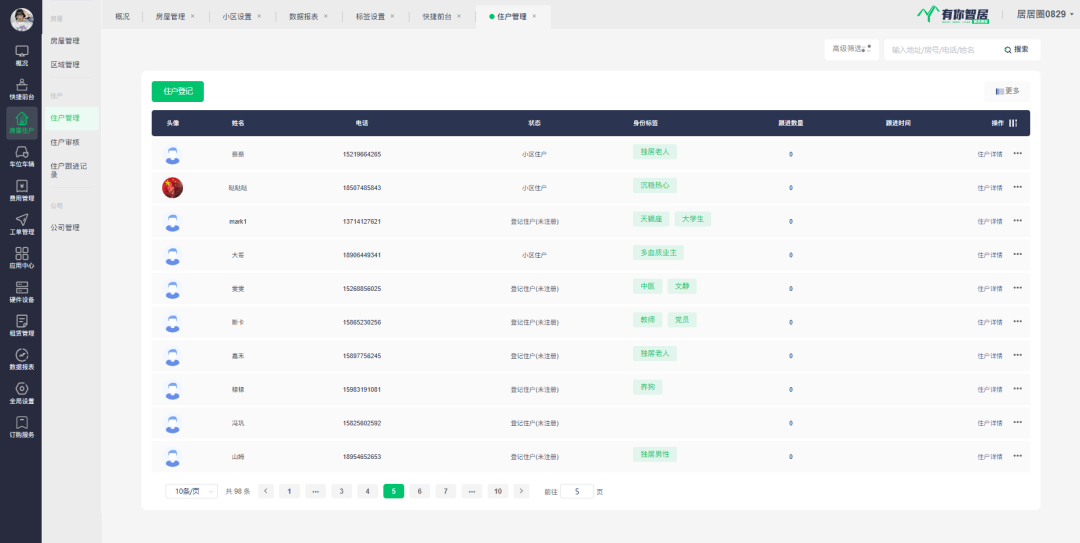Click the 更多 button above the table
Screen dimensions: 1080x543
click(1007, 91)
